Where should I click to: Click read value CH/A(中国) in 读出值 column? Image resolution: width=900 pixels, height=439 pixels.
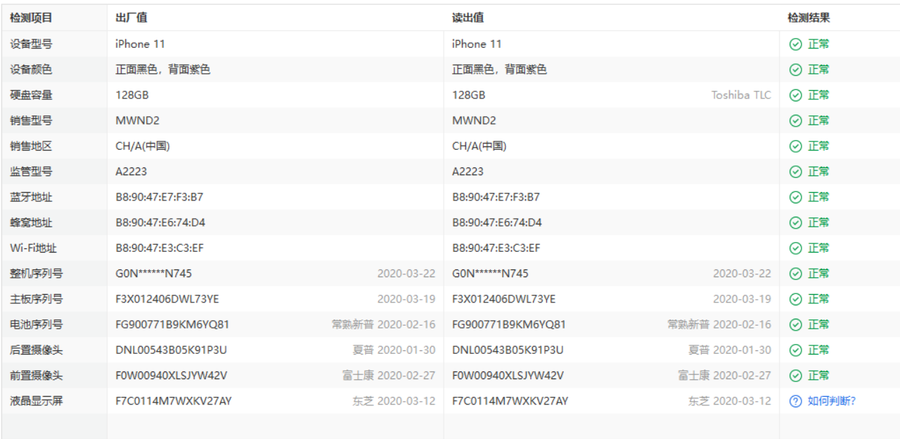[x=479, y=146]
